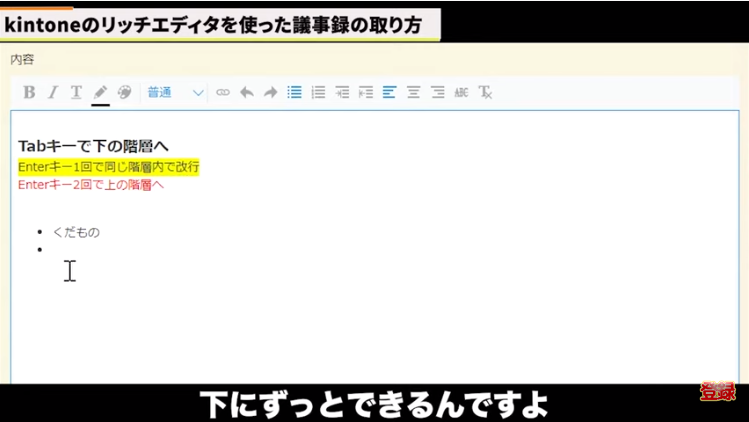Toggle bold formatting with the B icon
This screenshot has height=422, width=749.
coord(29,92)
